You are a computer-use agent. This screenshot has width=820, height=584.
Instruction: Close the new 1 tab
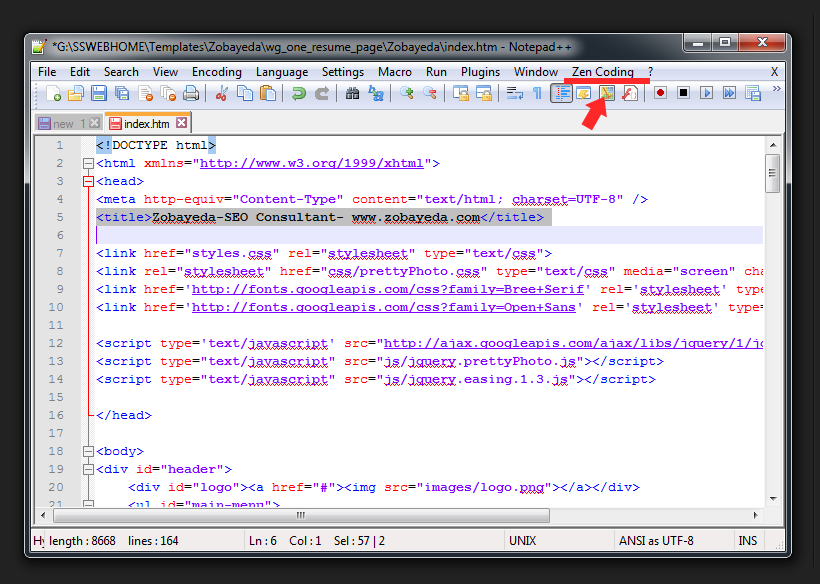pyautogui.click(x=94, y=123)
